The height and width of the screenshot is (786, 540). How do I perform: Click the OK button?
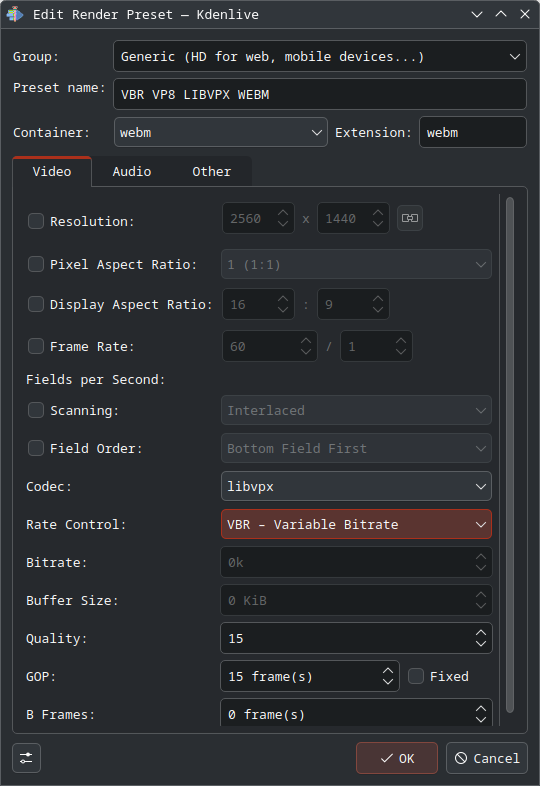click(397, 758)
